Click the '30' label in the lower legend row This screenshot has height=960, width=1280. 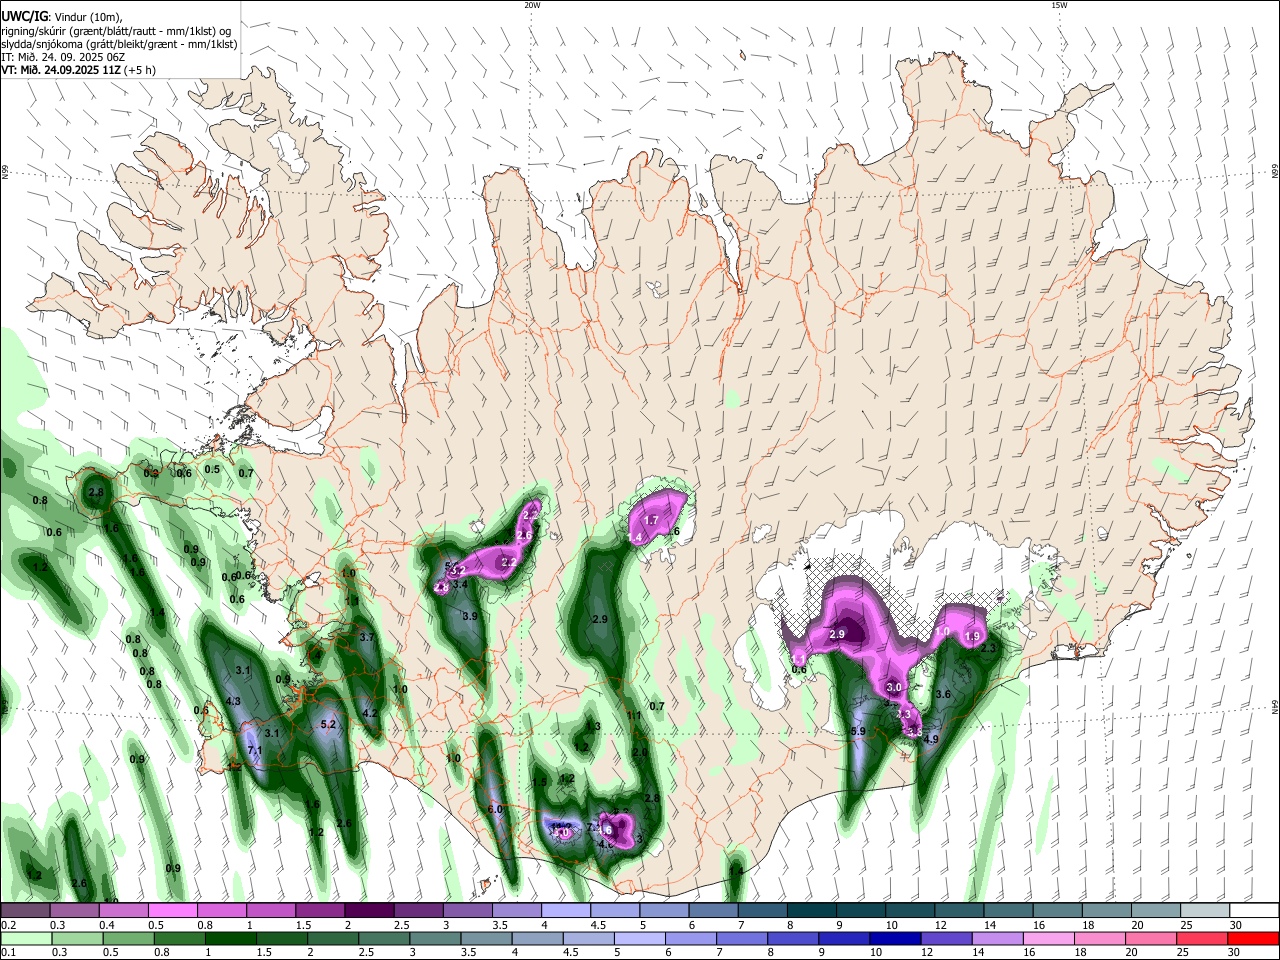pos(1234,952)
